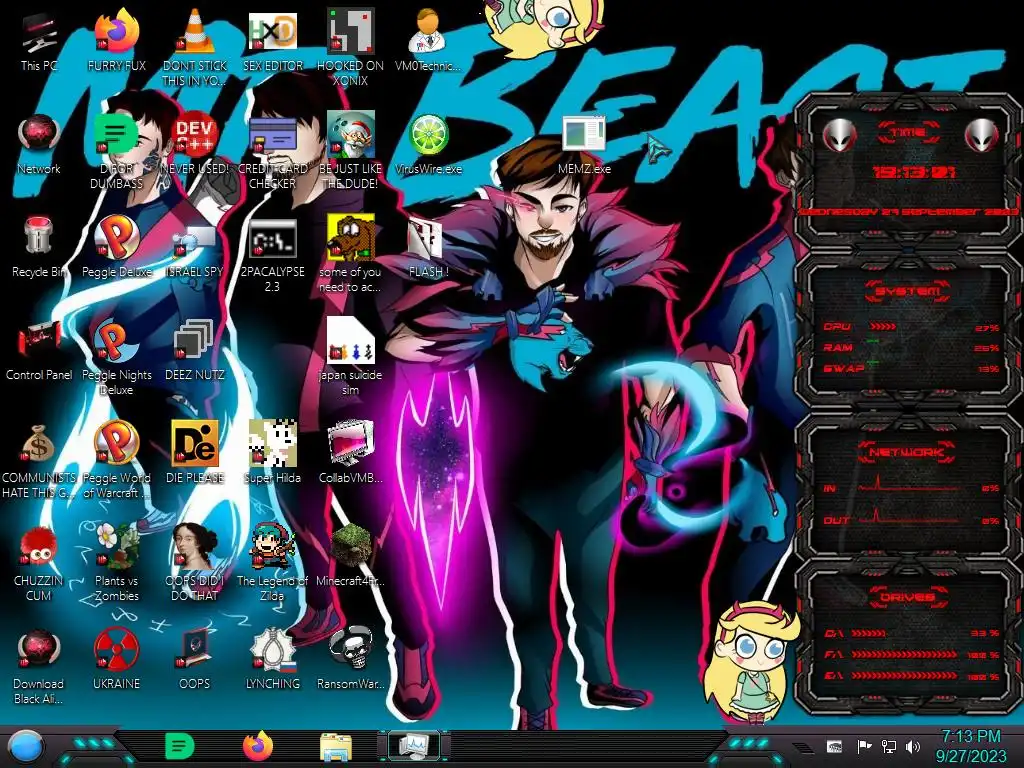This screenshot has width=1024, height=768.
Task: Open the BE JUST LIKE THE DUDE shortcut
Action: pyautogui.click(x=350, y=150)
